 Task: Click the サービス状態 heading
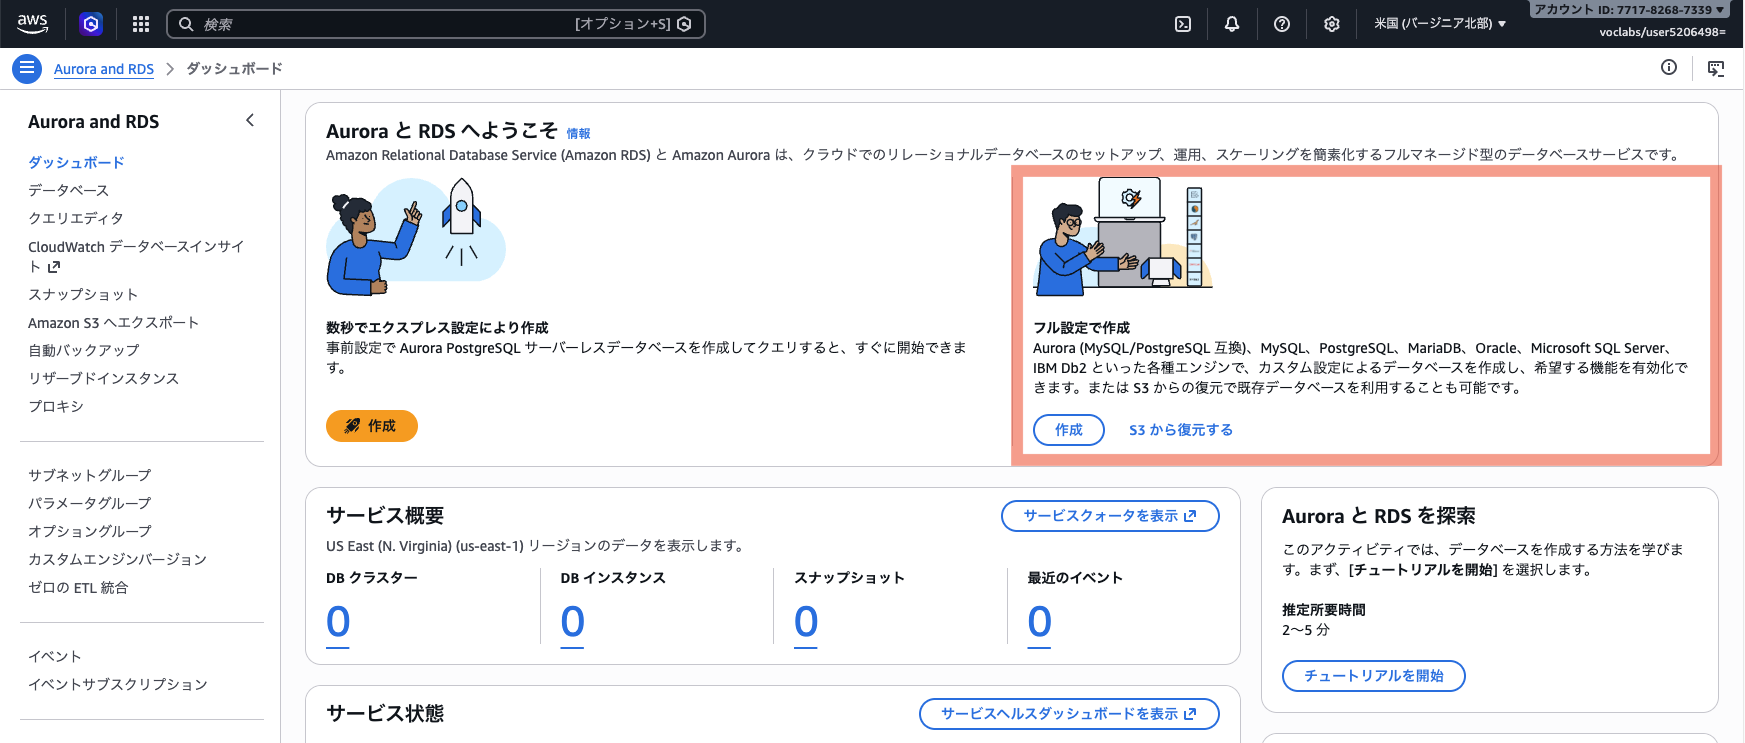[x=385, y=714]
